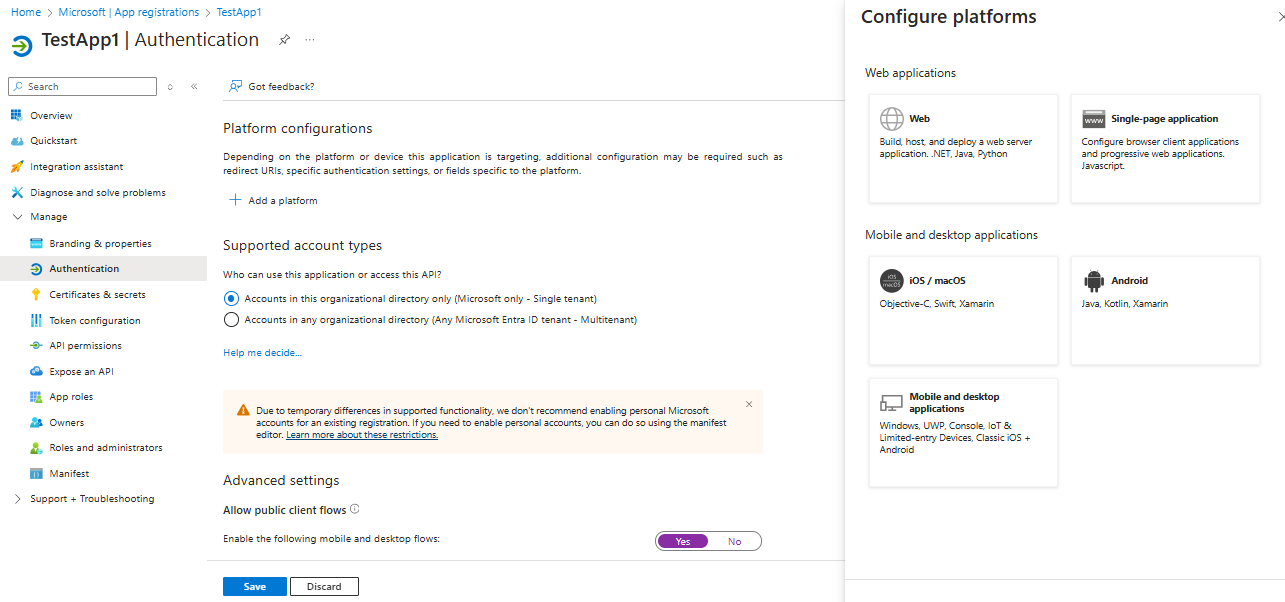The height and width of the screenshot is (602, 1285).
Task: Click the info icon beside Allow public client flows
Action: point(355,509)
